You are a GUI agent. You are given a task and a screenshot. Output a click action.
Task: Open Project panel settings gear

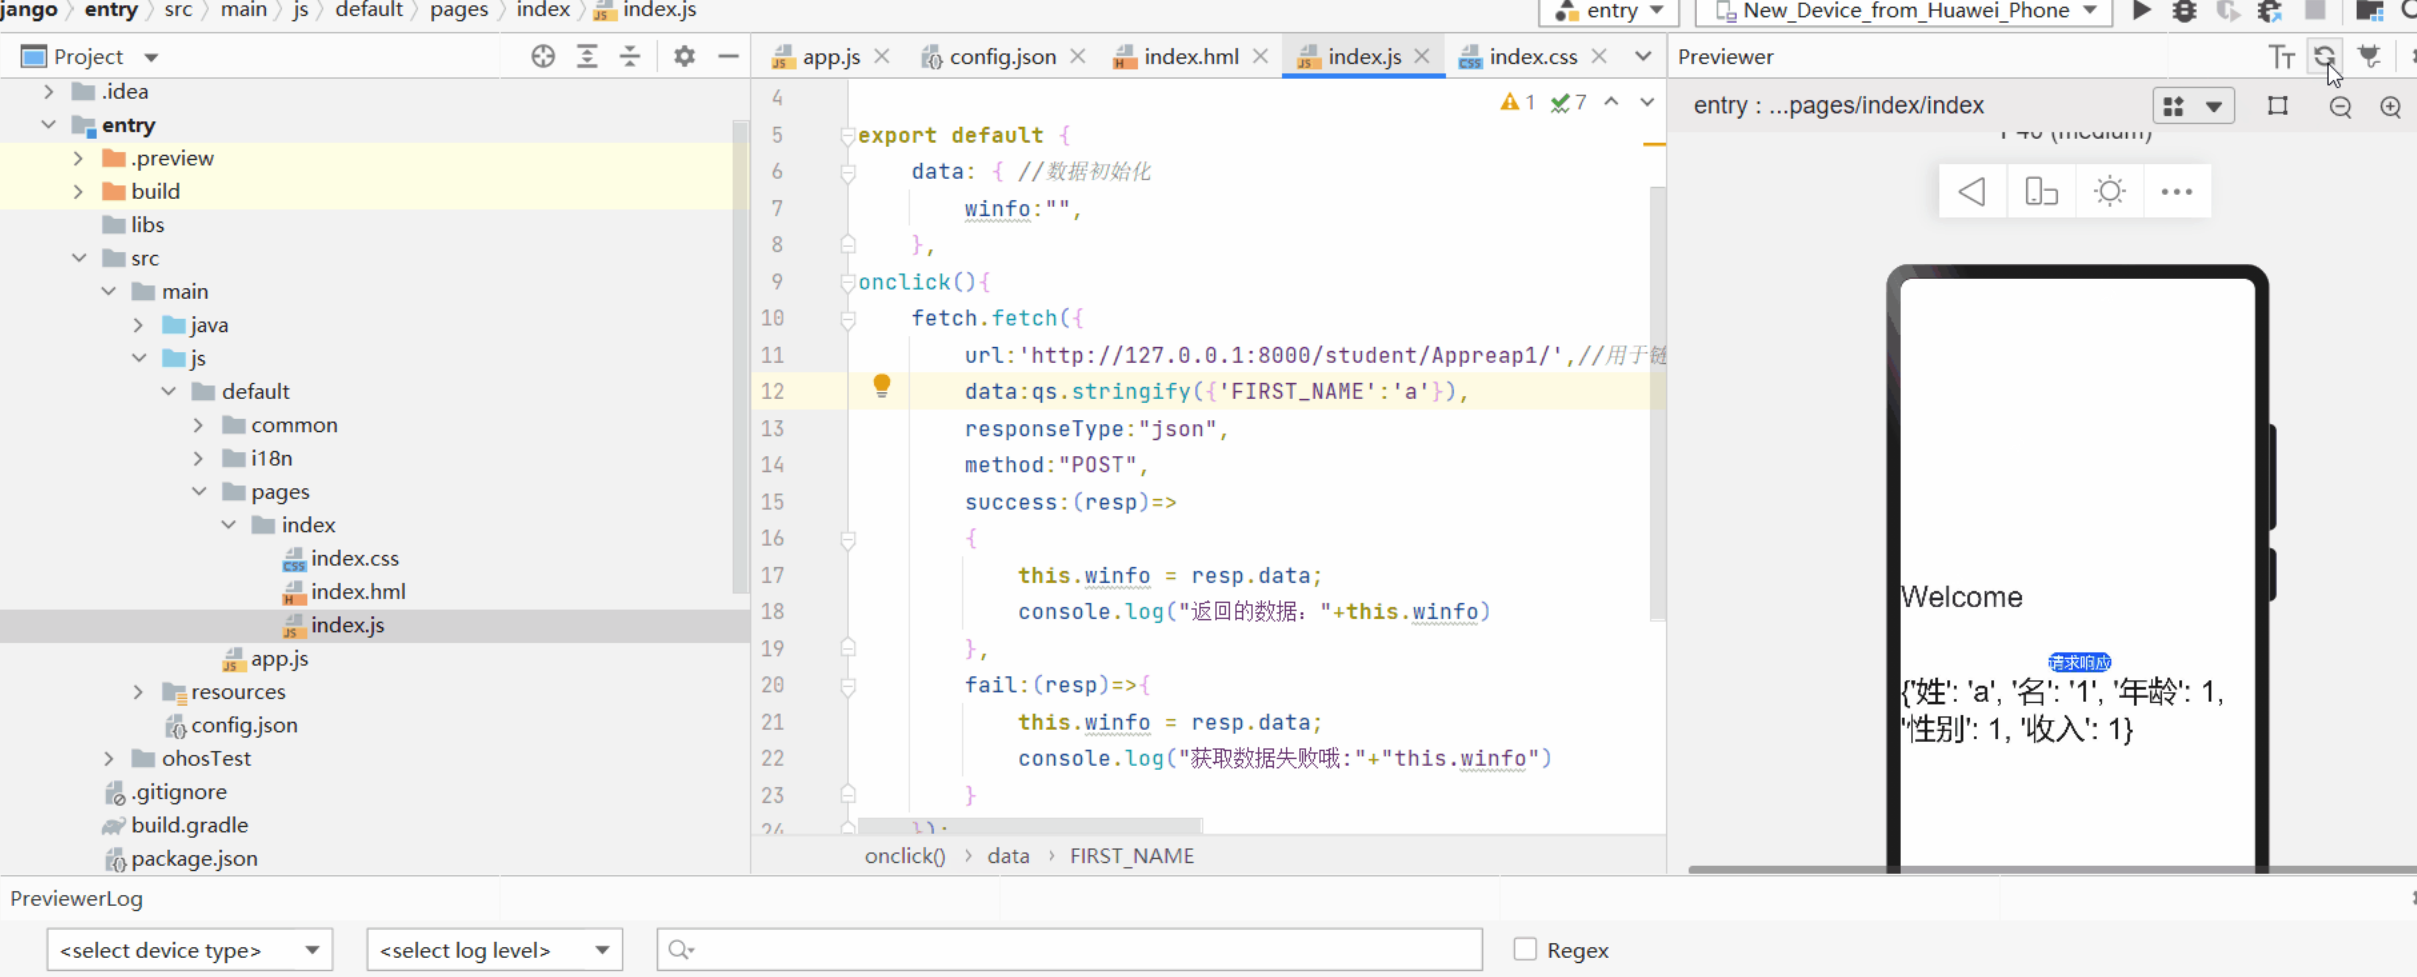coord(684,57)
